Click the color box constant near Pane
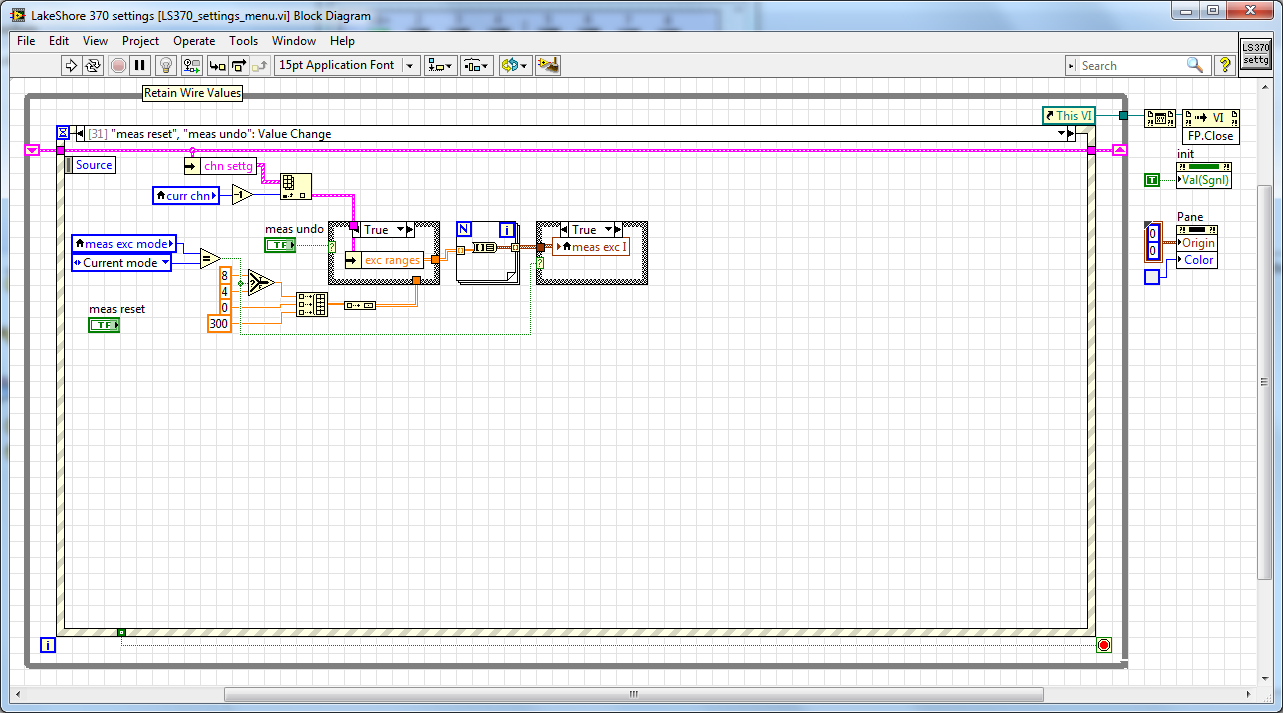The image size is (1283, 713). (1152, 276)
